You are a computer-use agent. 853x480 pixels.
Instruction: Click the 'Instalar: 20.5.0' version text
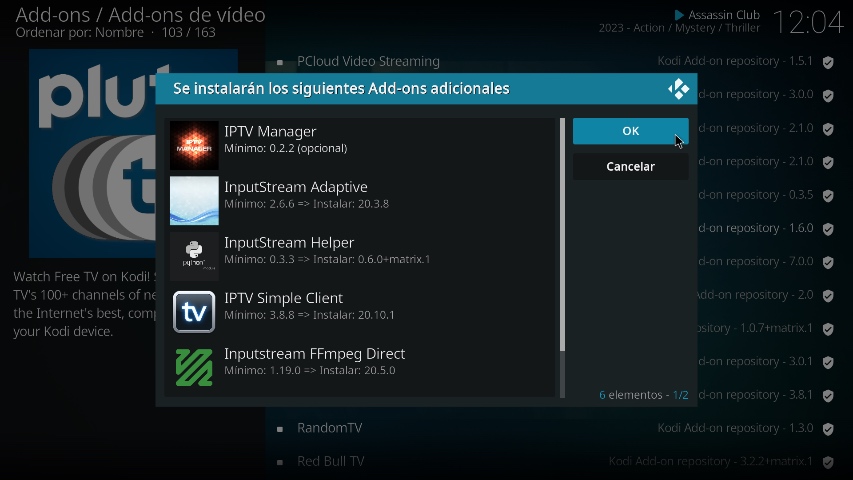[x=357, y=371]
